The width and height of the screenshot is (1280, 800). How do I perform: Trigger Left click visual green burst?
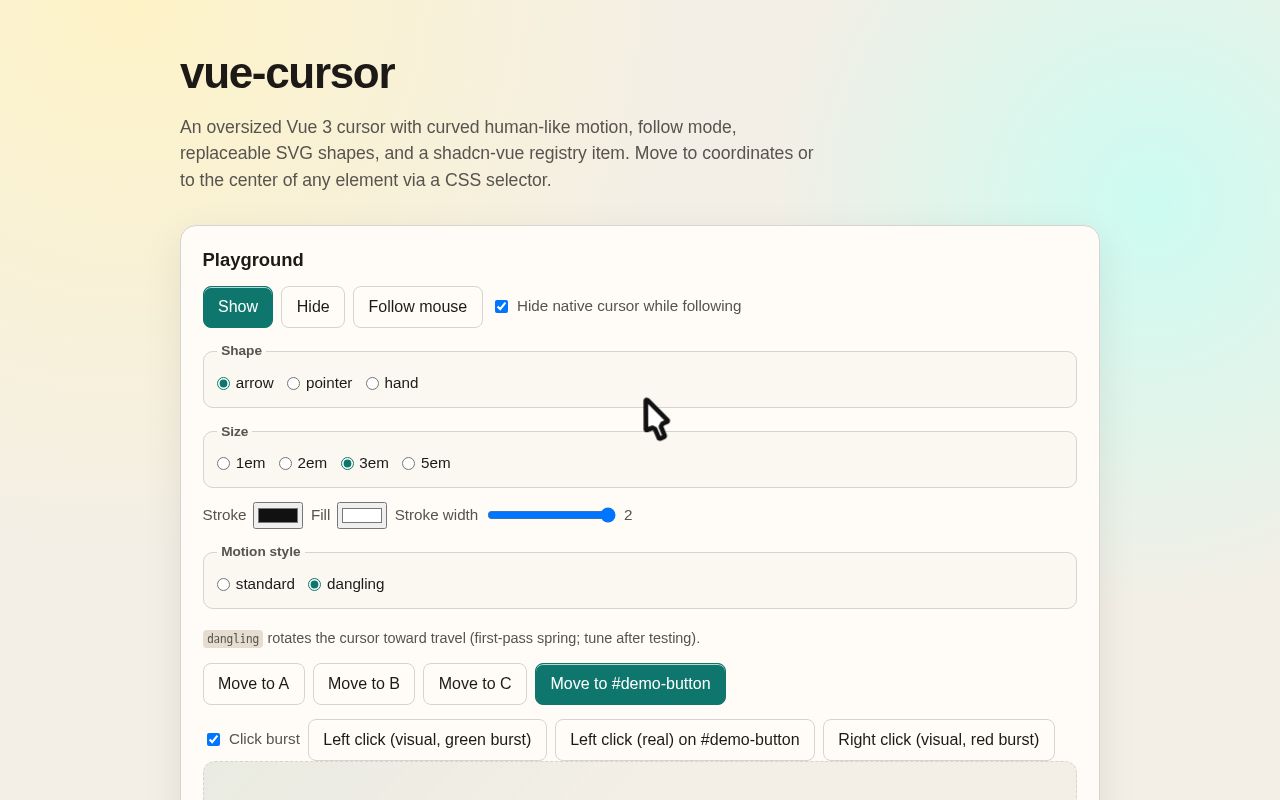click(x=427, y=740)
